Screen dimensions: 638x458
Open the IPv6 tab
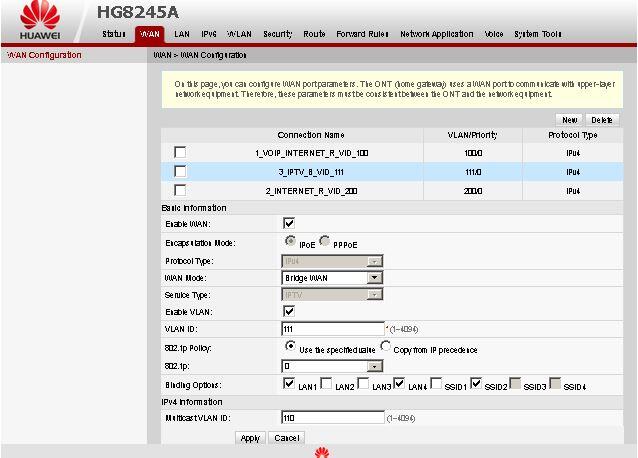(209, 34)
